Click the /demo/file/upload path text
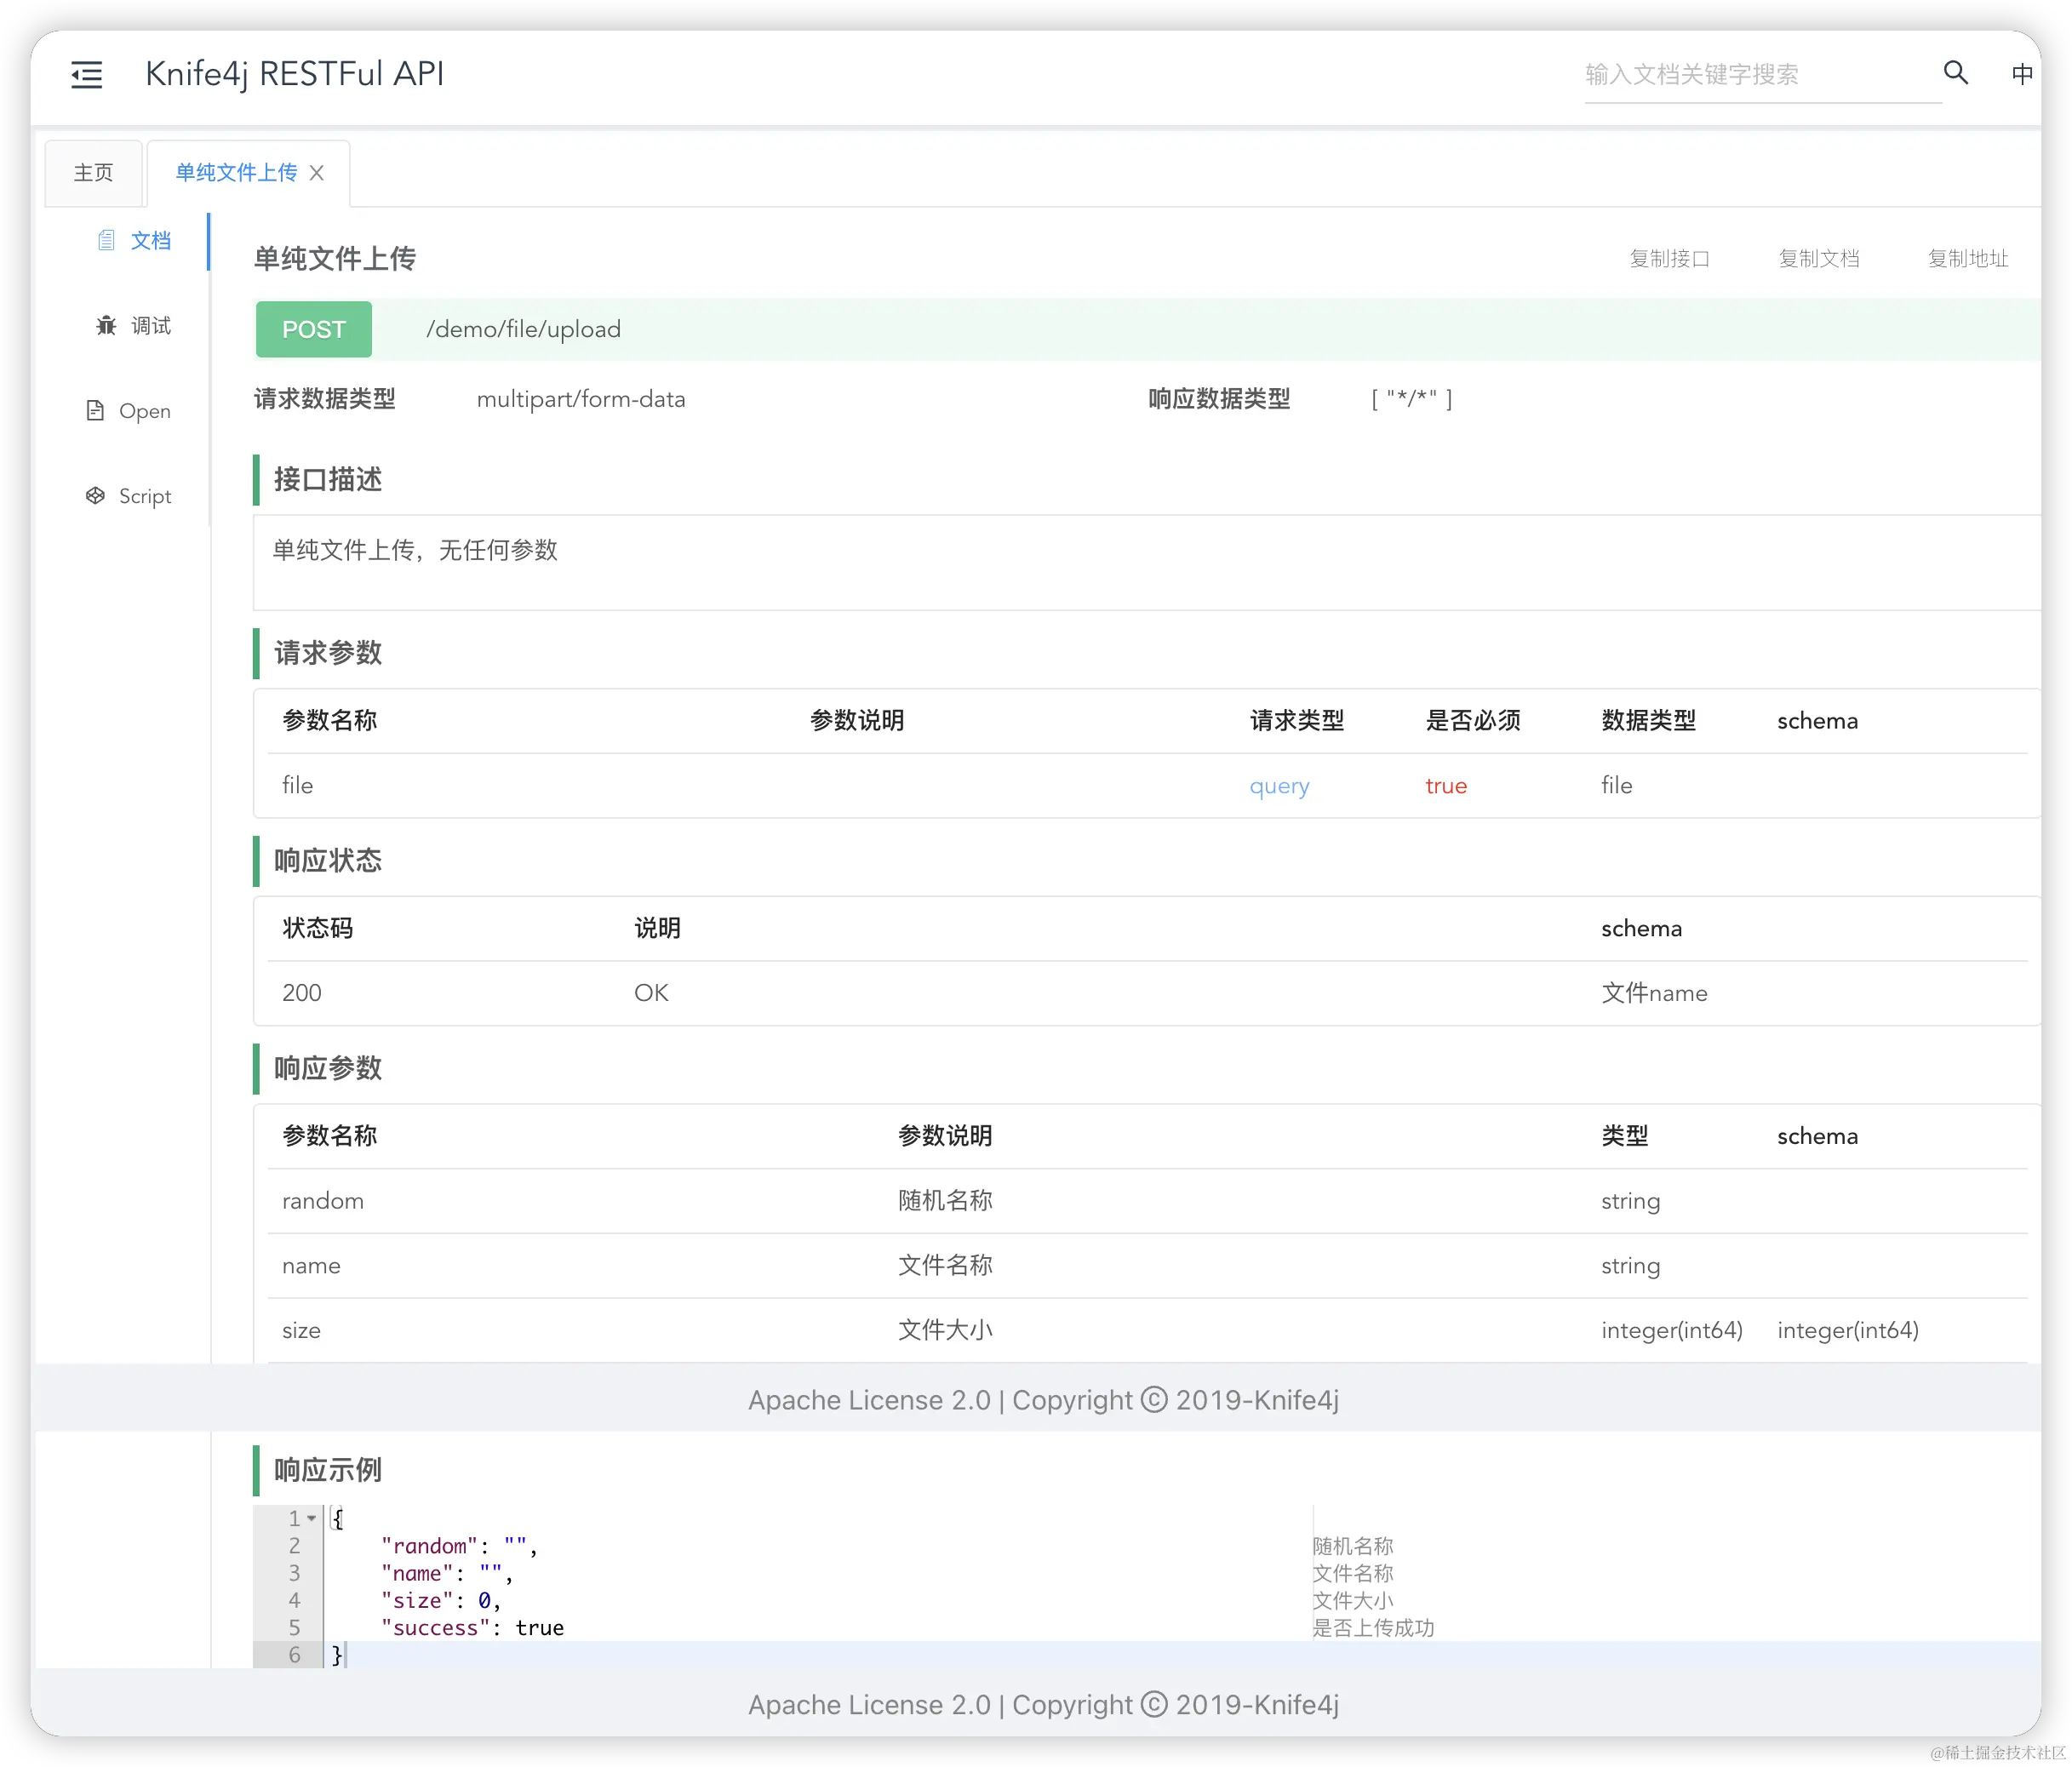2072x1767 pixels. coord(523,329)
